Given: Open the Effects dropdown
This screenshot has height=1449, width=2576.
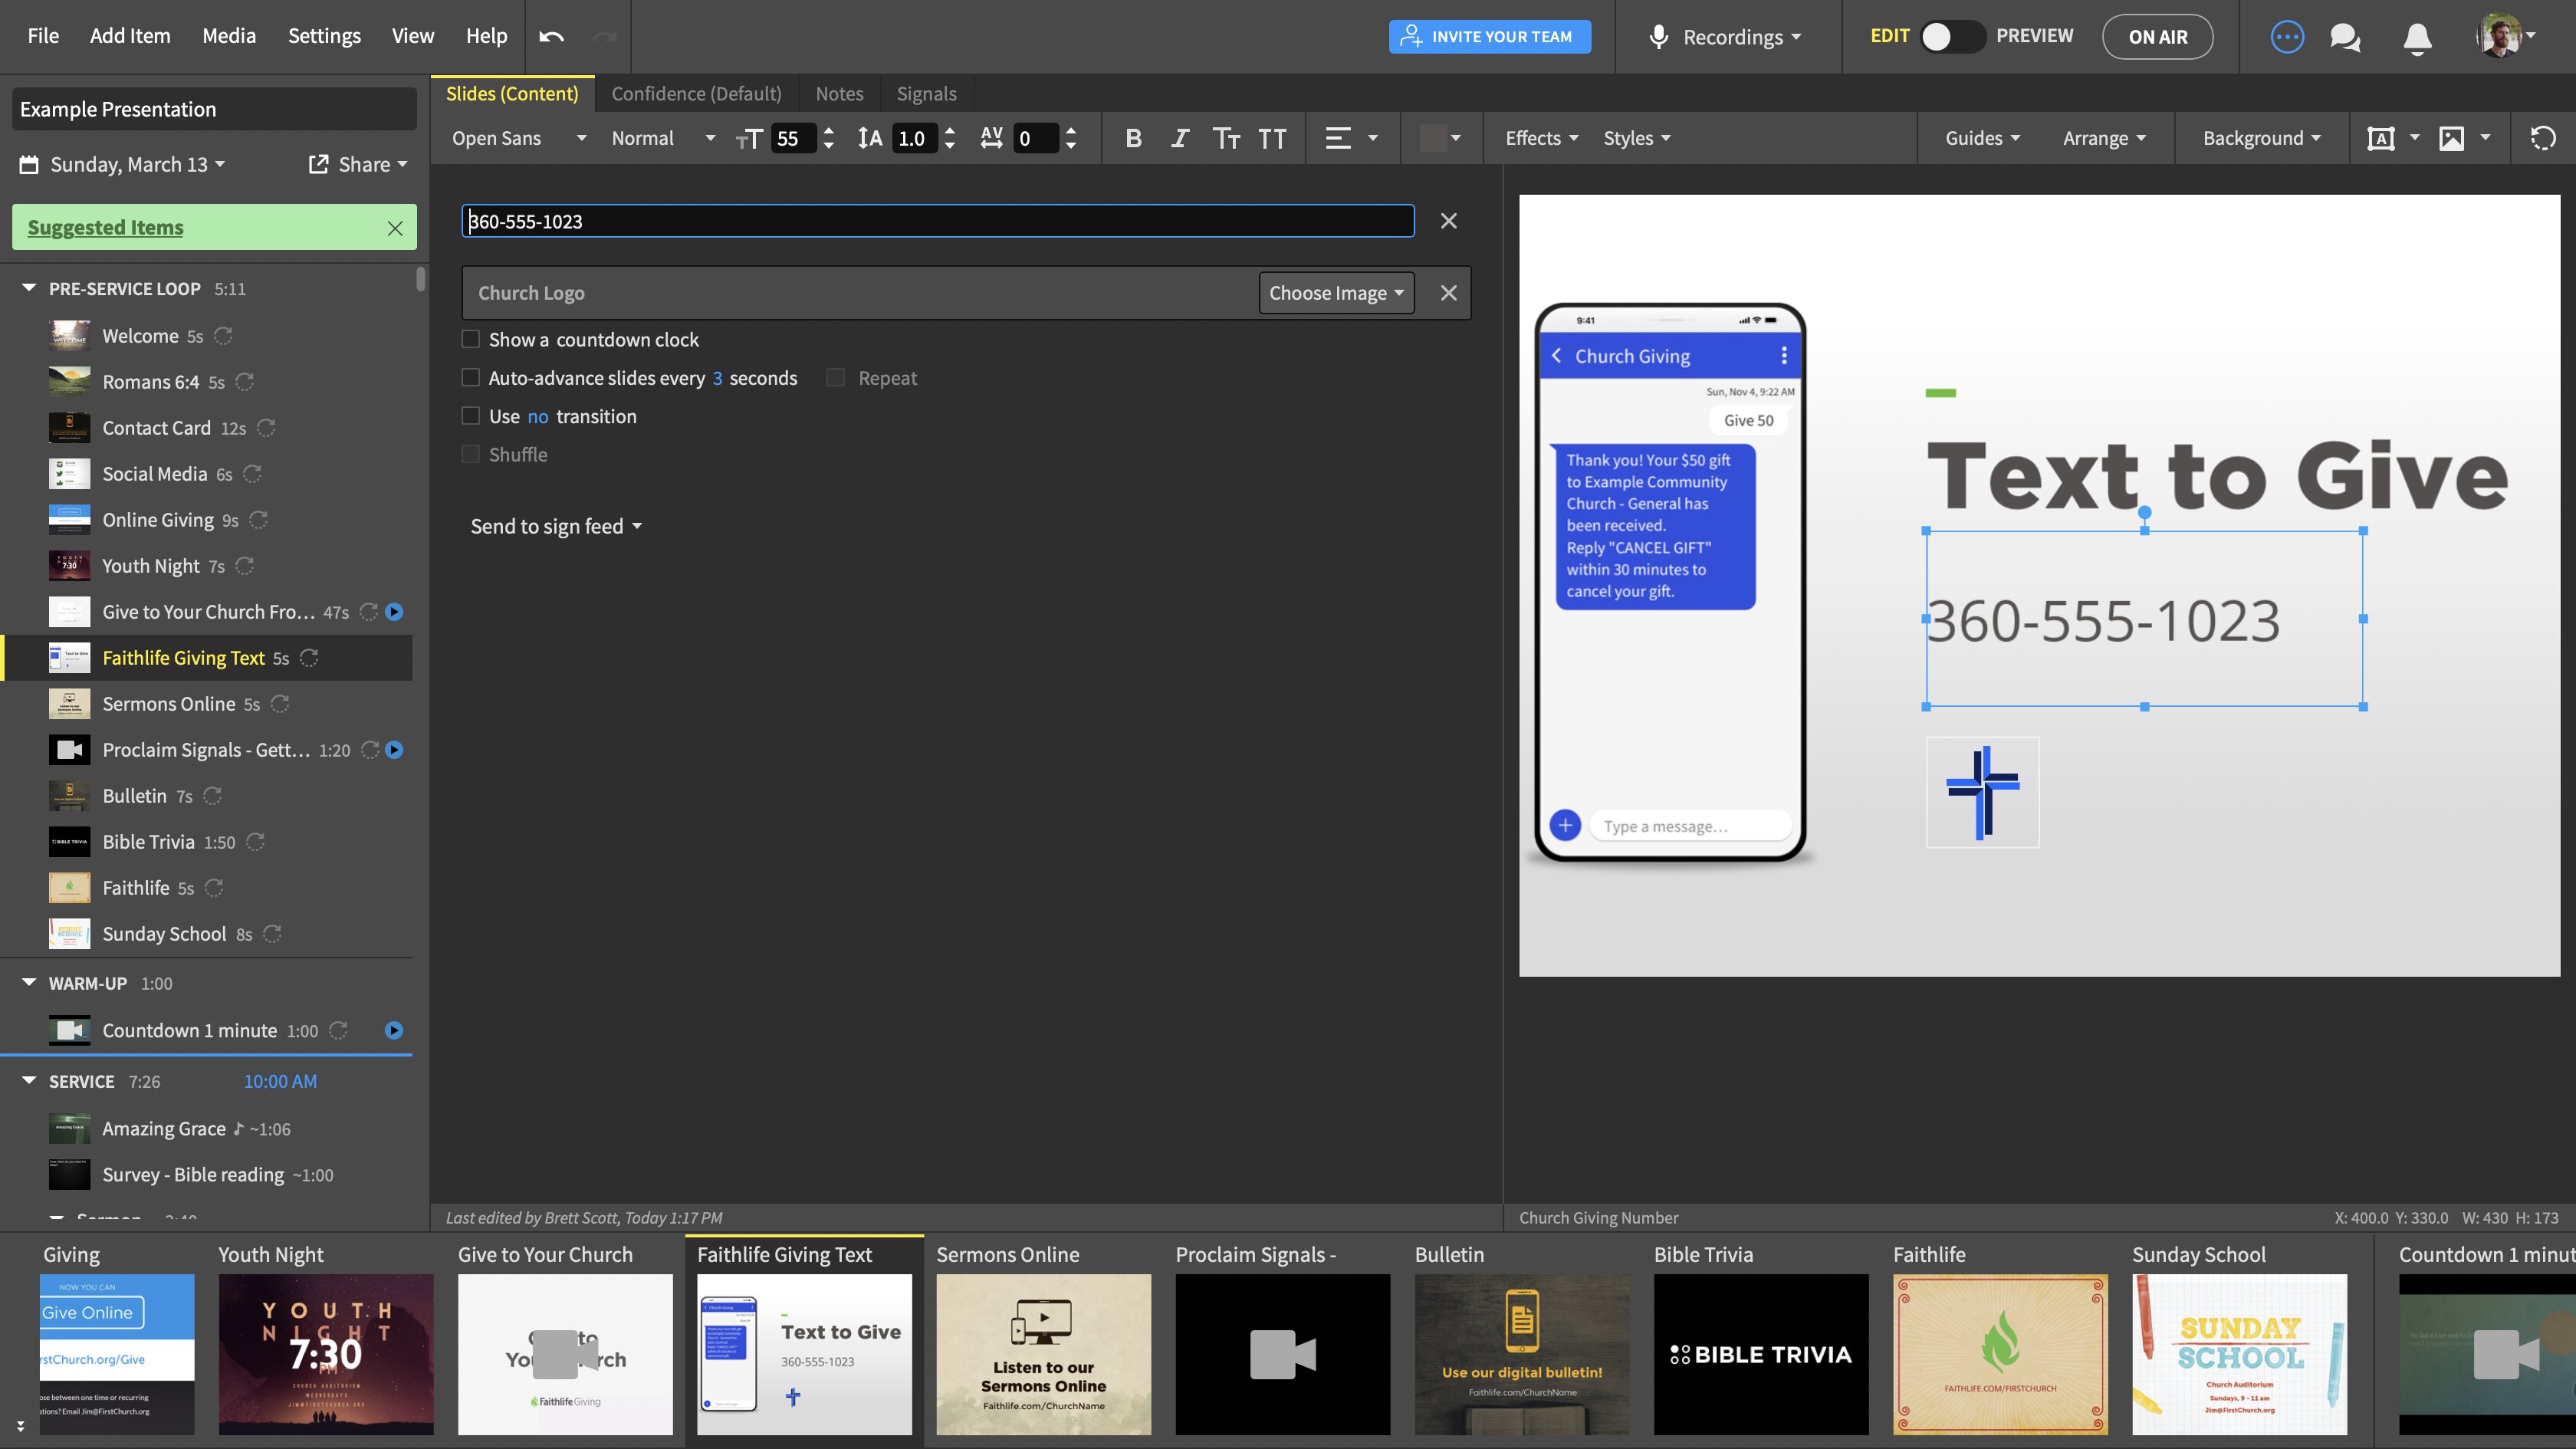Looking at the screenshot, I should pos(1541,138).
